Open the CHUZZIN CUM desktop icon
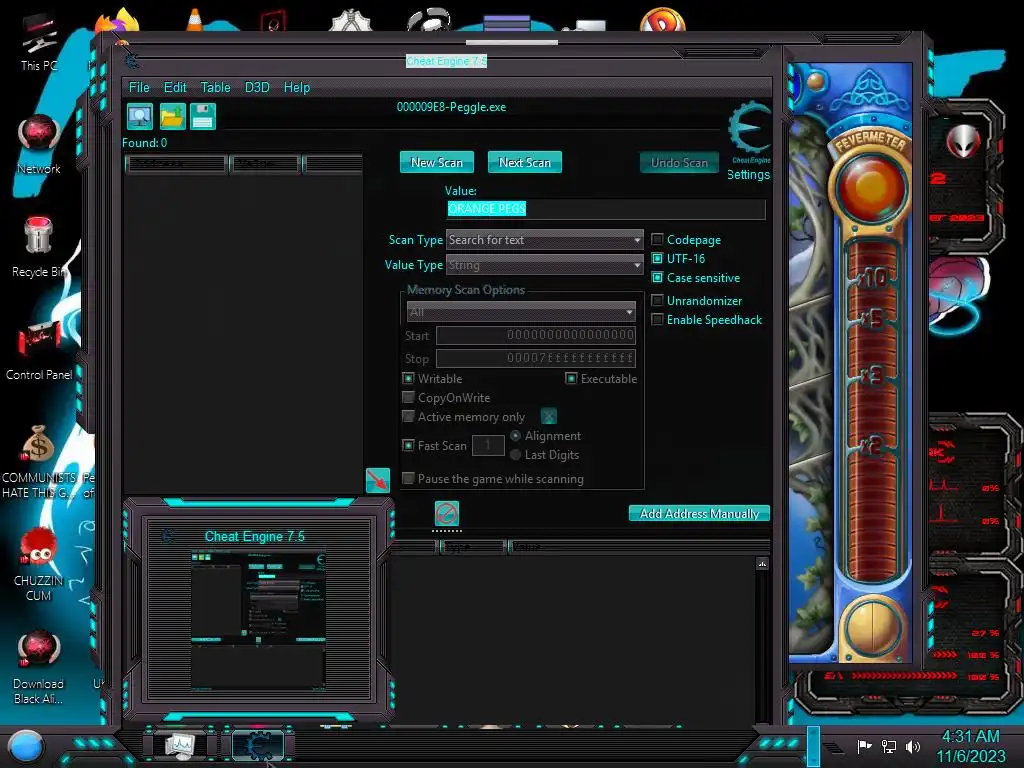Image resolution: width=1024 pixels, height=768 pixels. click(39, 564)
